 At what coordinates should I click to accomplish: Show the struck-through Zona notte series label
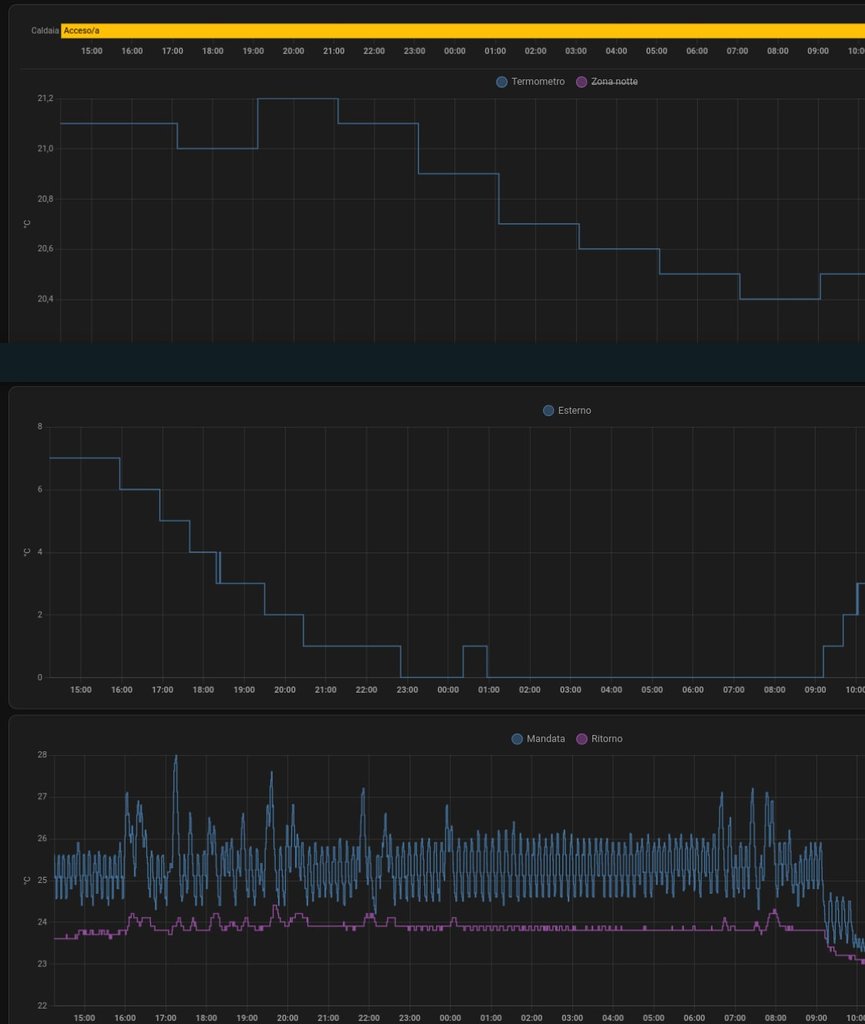tap(614, 82)
